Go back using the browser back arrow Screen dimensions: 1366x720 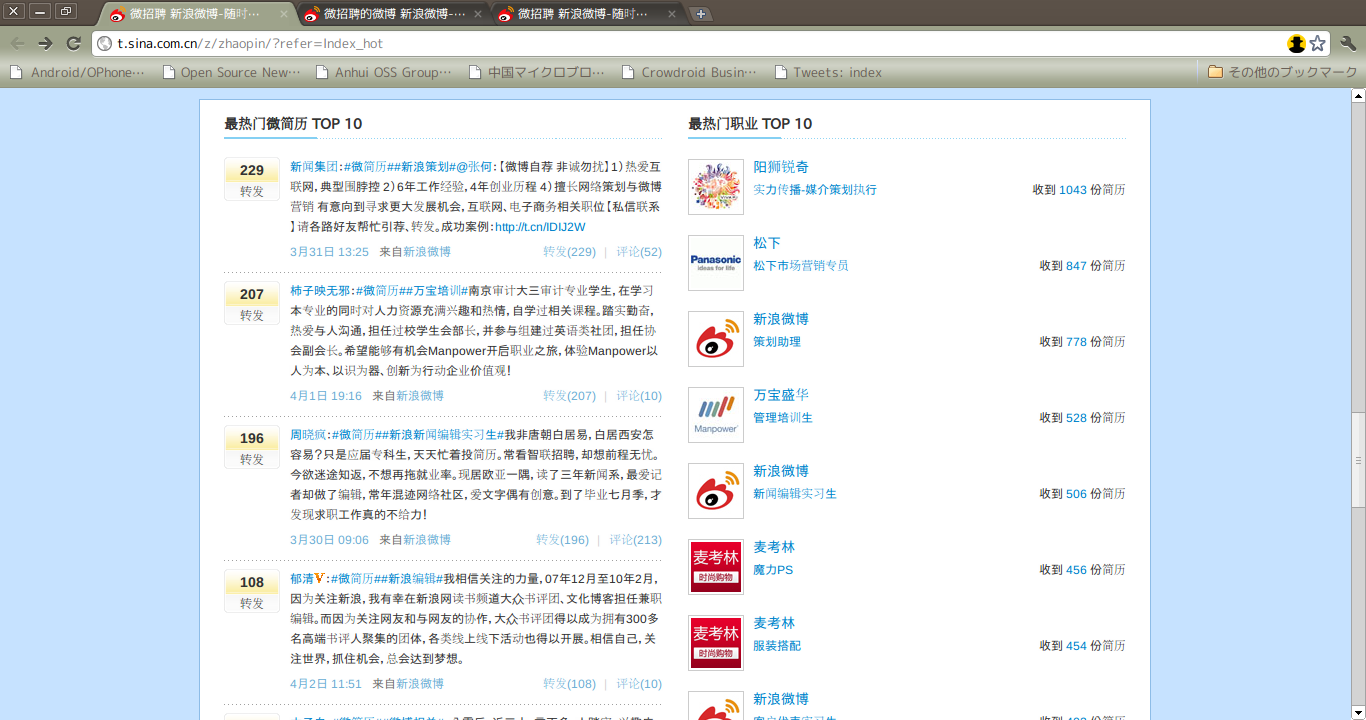pyautogui.click(x=17, y=43)
